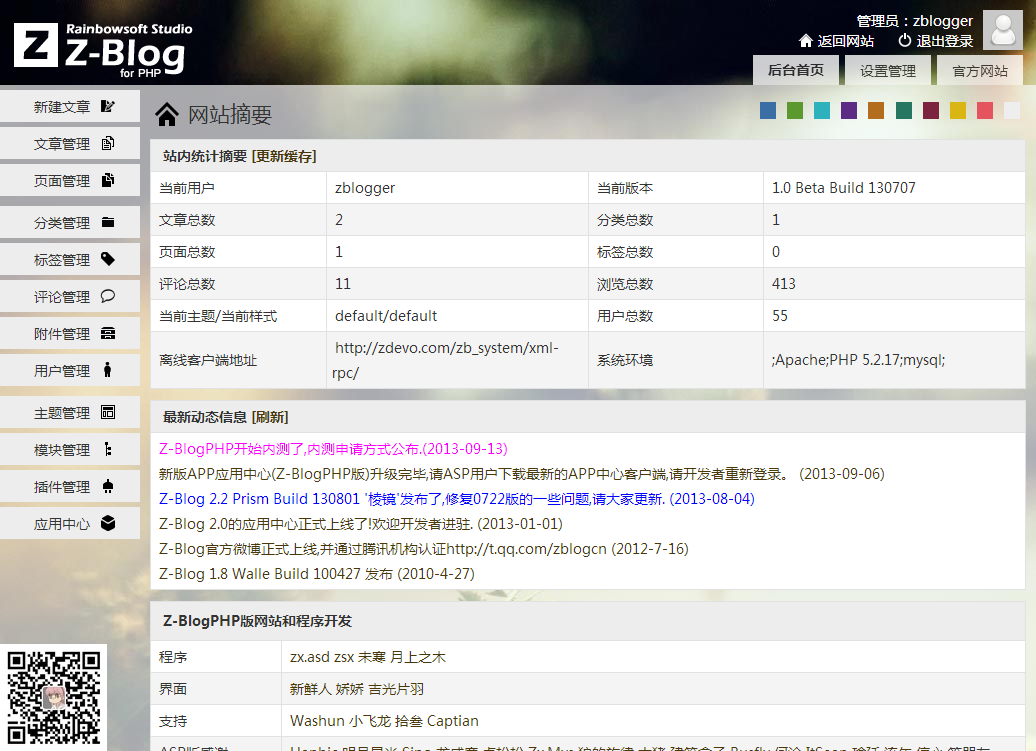Open comments using the speech bubble icon
Image resolution: width=1036 pixels, height=751 pixels.
(x=110, y=296)
